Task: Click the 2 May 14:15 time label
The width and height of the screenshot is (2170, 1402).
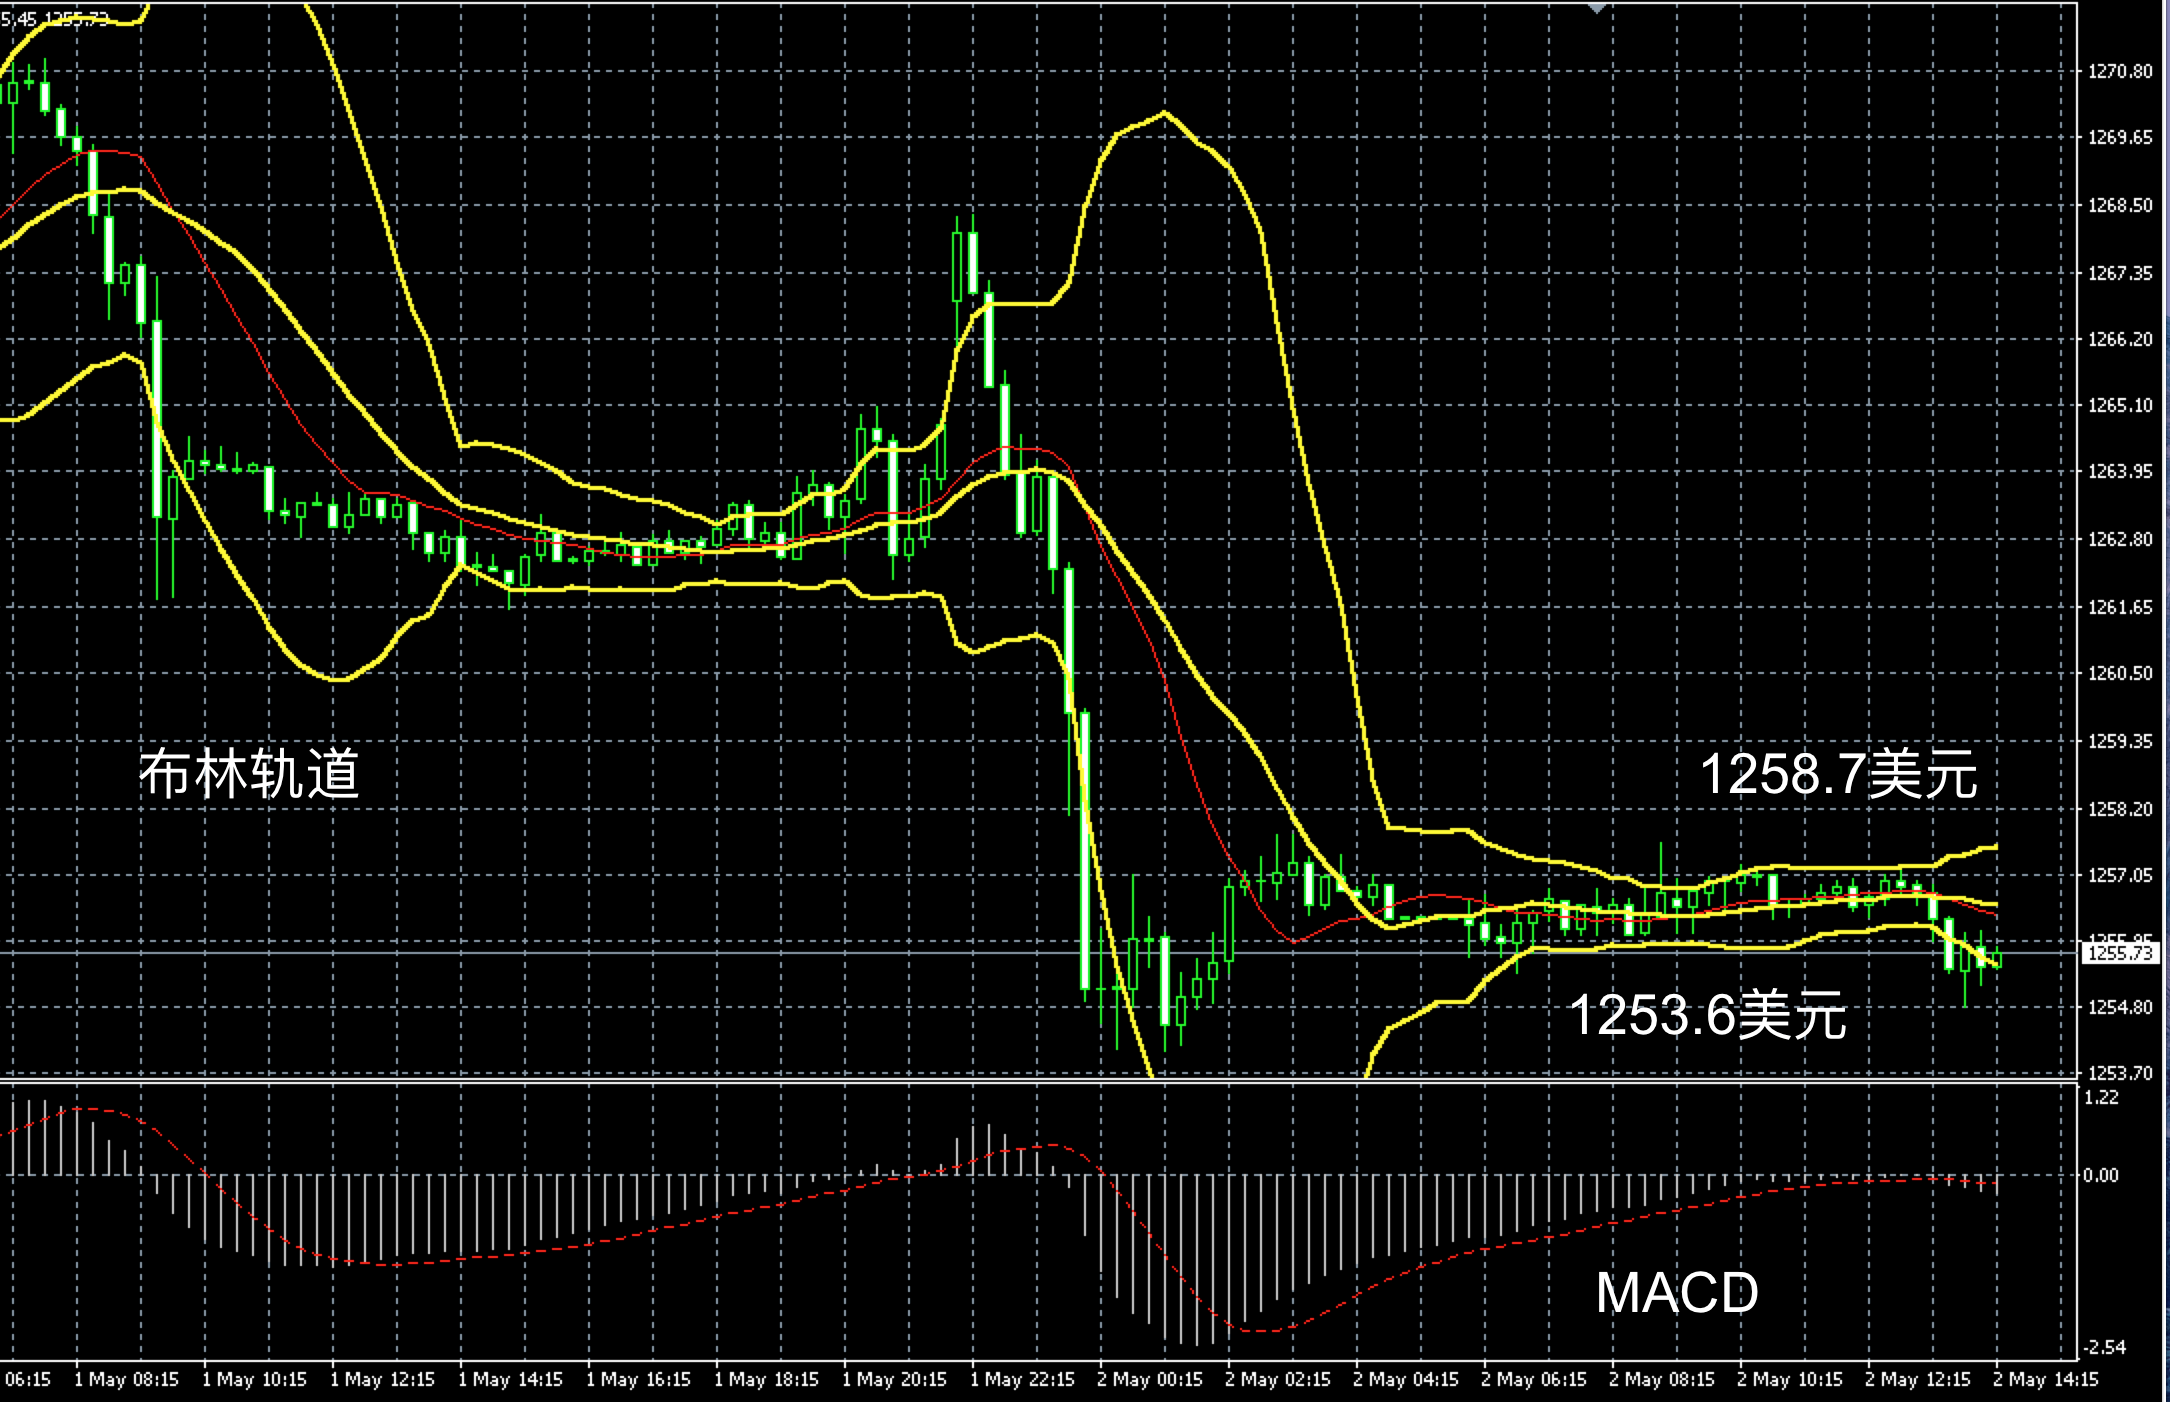Action: click(2046, 1380)
